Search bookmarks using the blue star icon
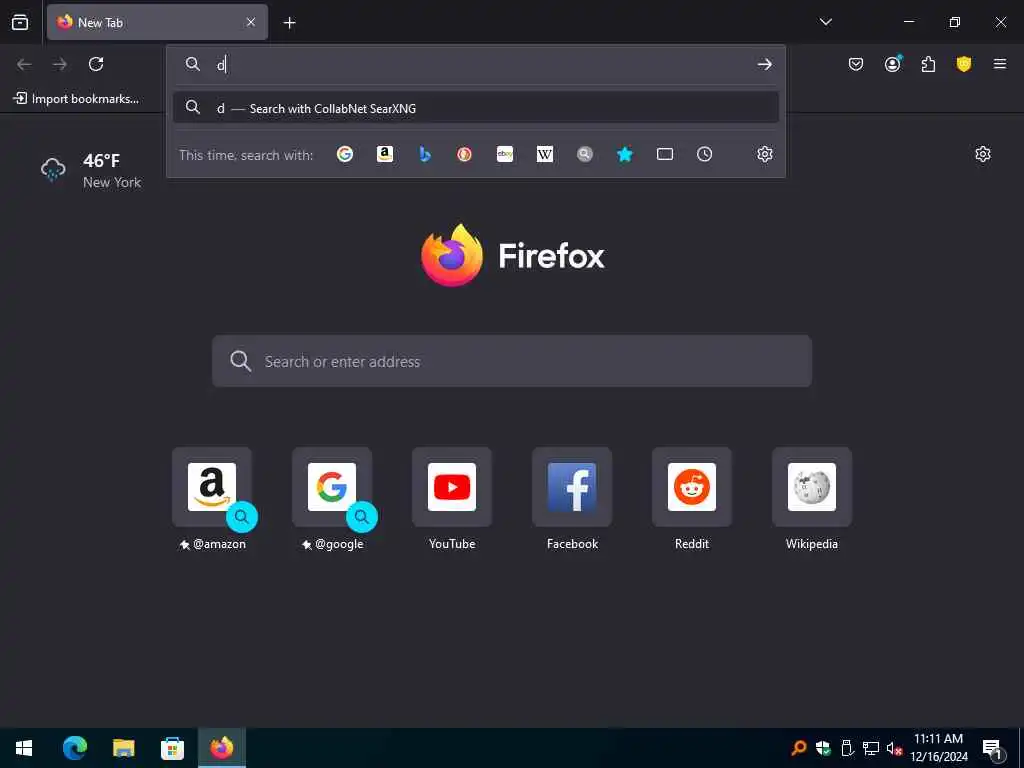1024x768 pixels. pyautogui.click(x=625, y=154)
